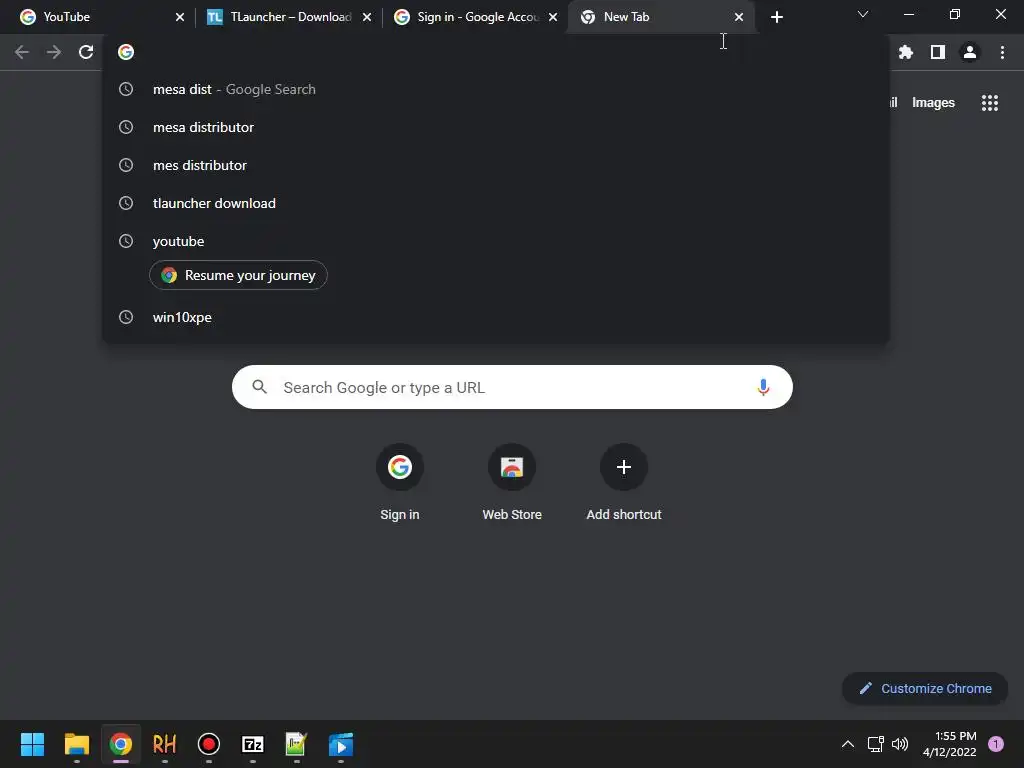Viewport: 1024px width, 768px height.
Task: Open the Extensions puzzle icon
Action: (905, 52)
